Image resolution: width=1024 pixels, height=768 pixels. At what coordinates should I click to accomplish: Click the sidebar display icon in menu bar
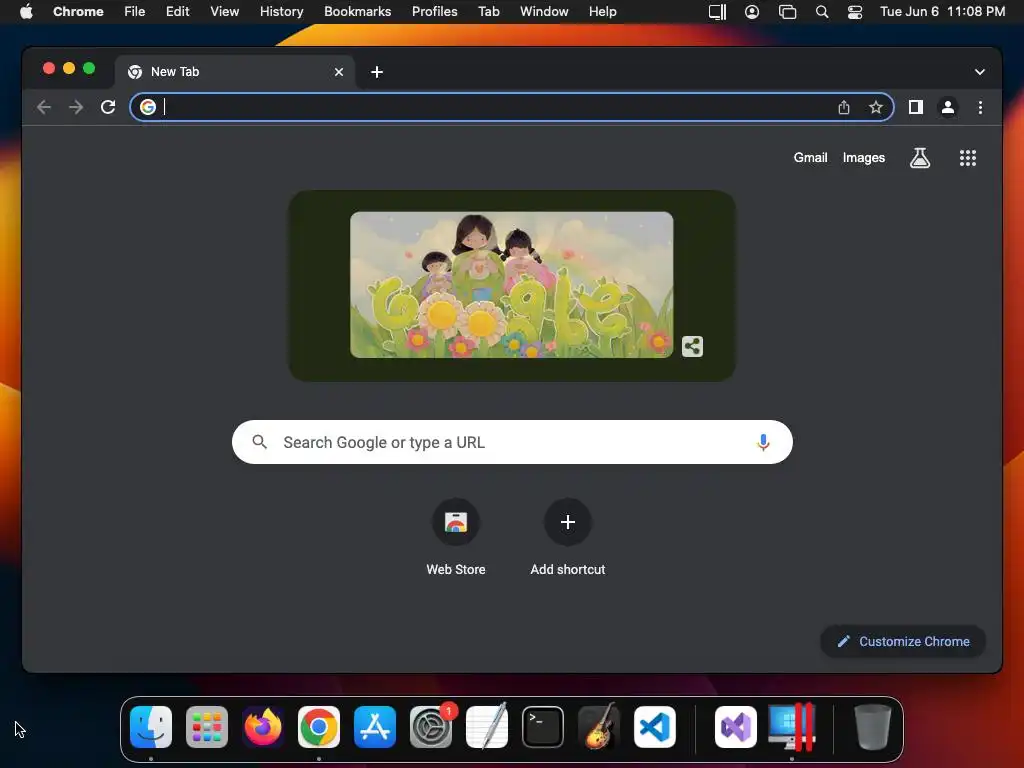[x=717, y=12]
